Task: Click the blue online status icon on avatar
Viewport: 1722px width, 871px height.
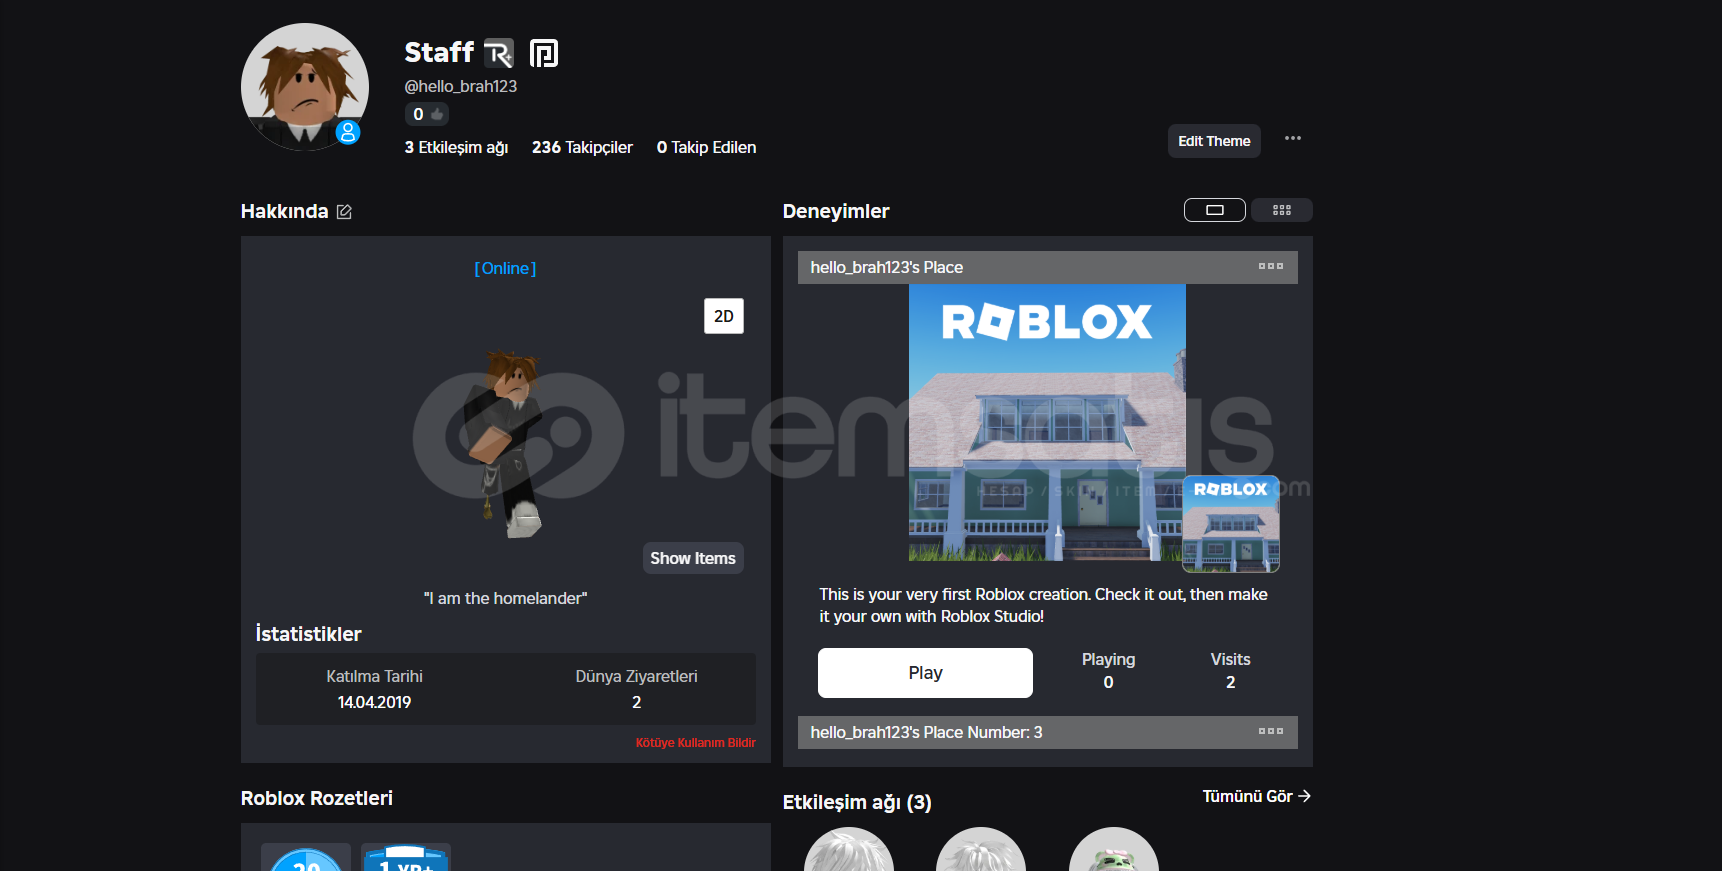Action: (348, 132)
